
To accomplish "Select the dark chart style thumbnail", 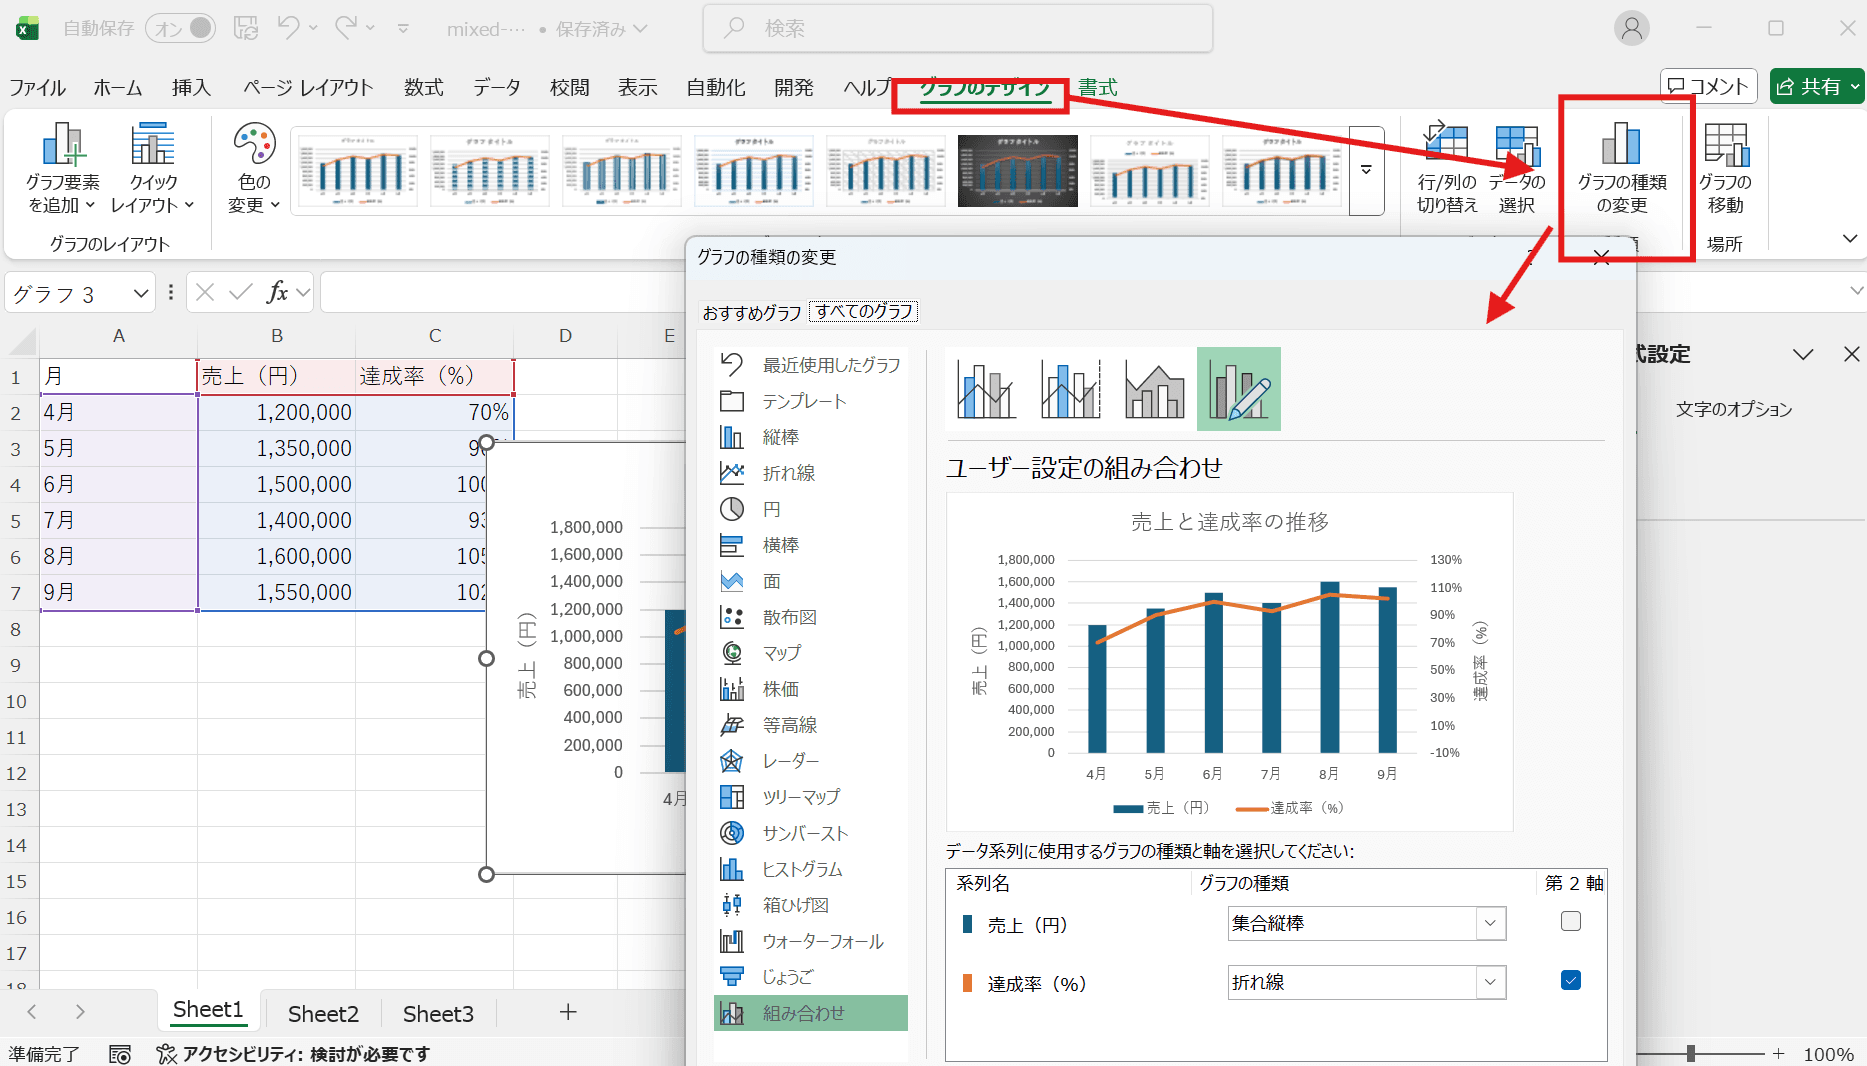I will [x=1017, y=171].
